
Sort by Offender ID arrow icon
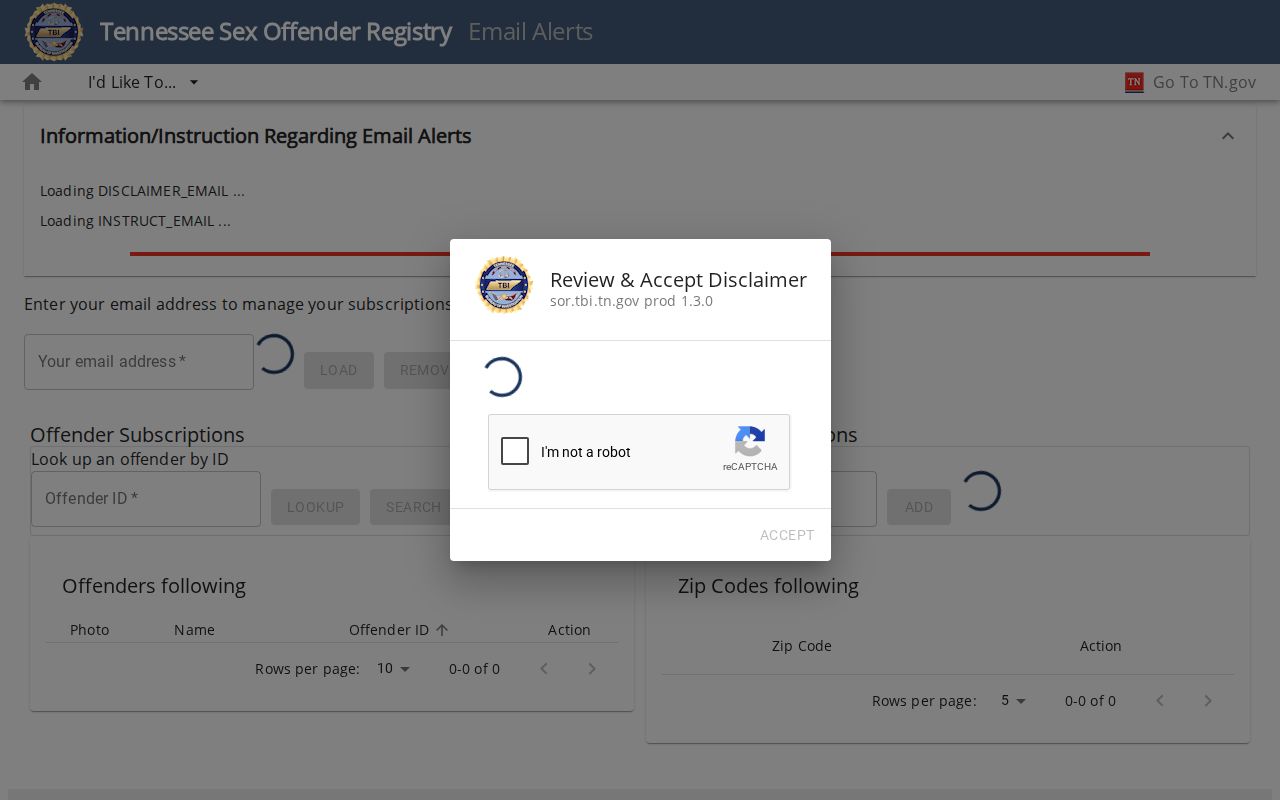(x=442, y=630)
